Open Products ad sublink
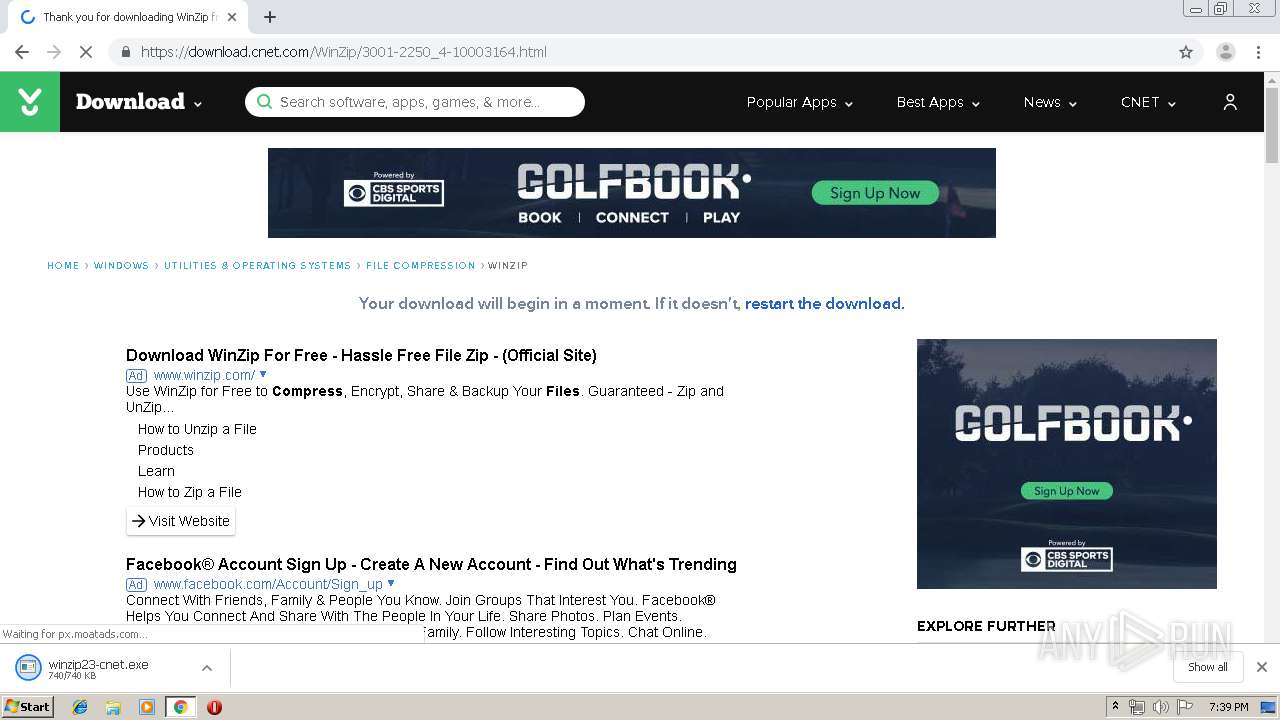The image size is (1280, 720). click(166, 450)
